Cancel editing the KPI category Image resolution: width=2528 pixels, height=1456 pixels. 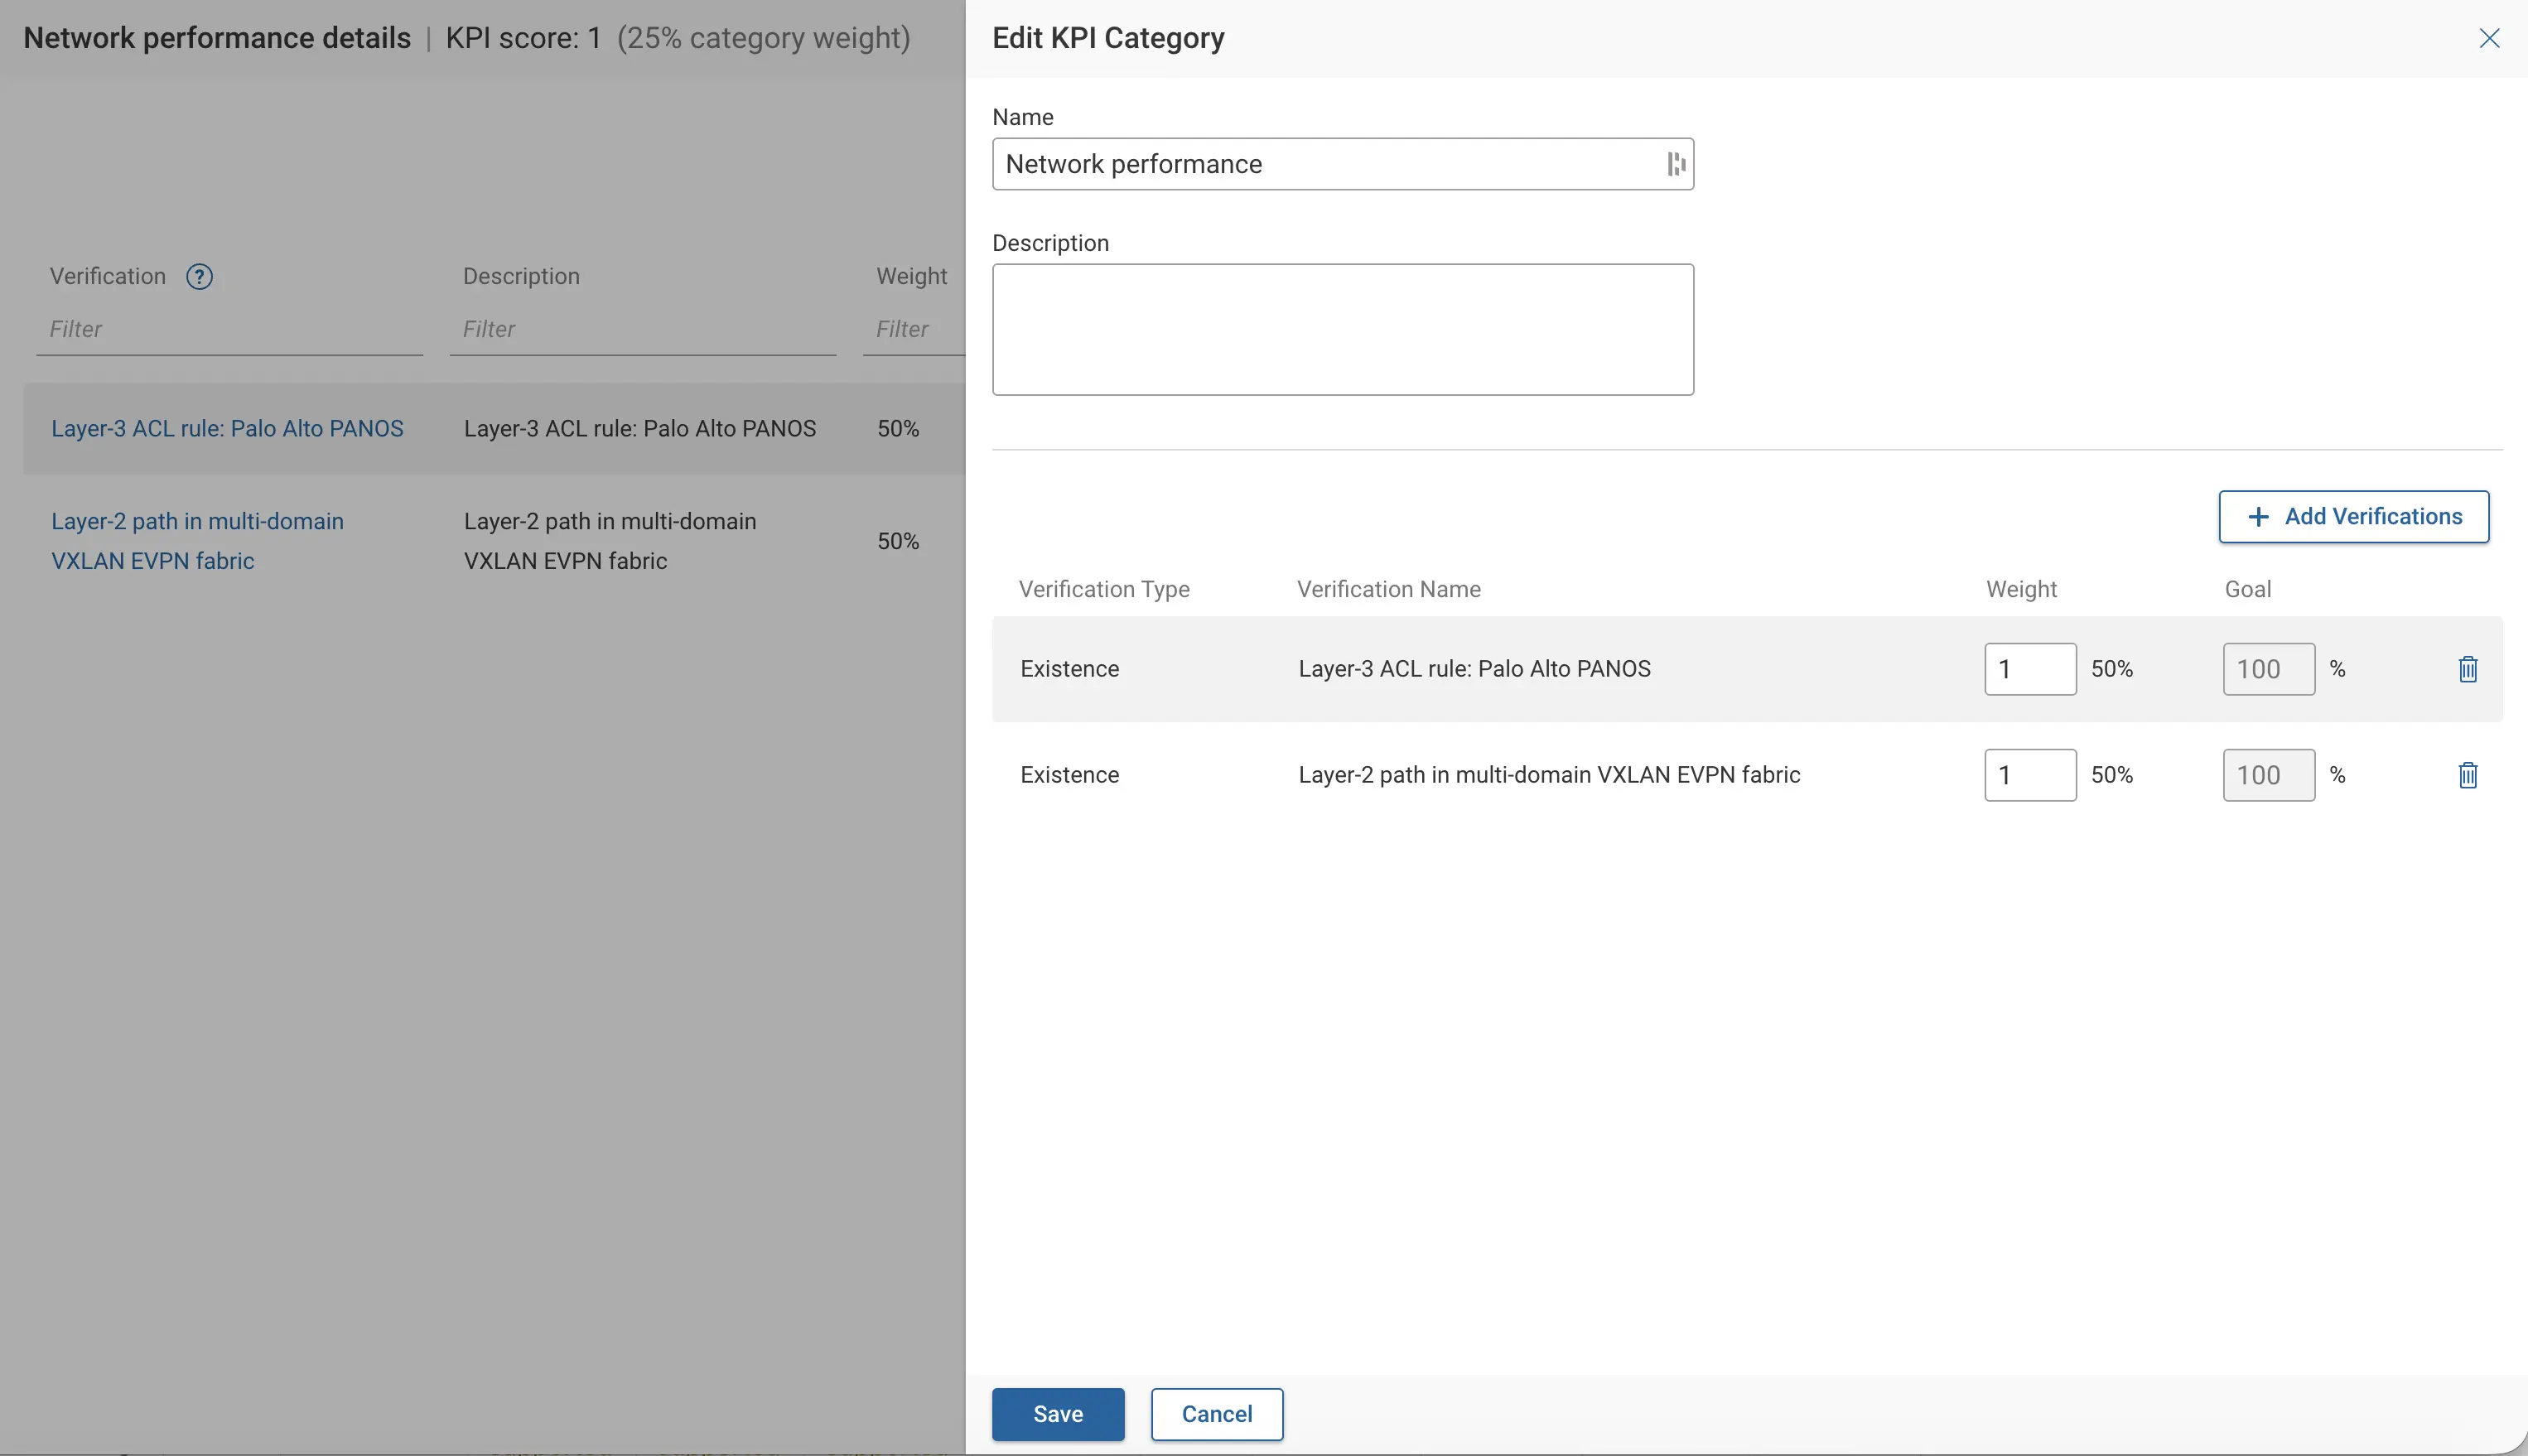click(1217, 1414)
